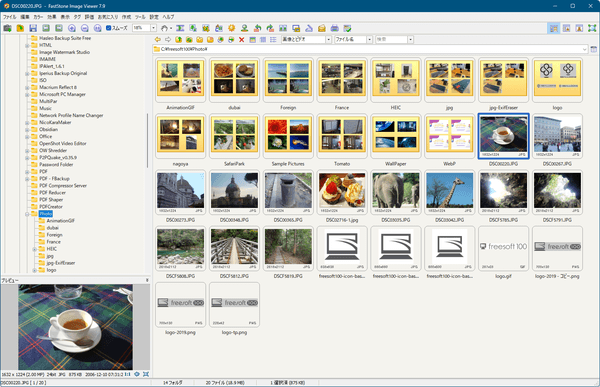Click the zoom in magnifier icon
Image resolution: width=600 pixels, height=387 pixels.
(72, 28)
